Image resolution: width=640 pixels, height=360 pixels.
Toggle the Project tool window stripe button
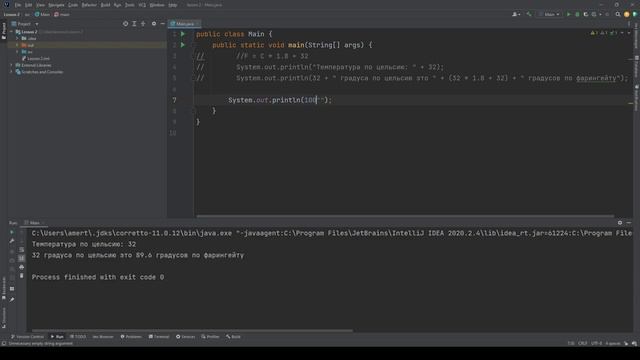tap(4, 31)
